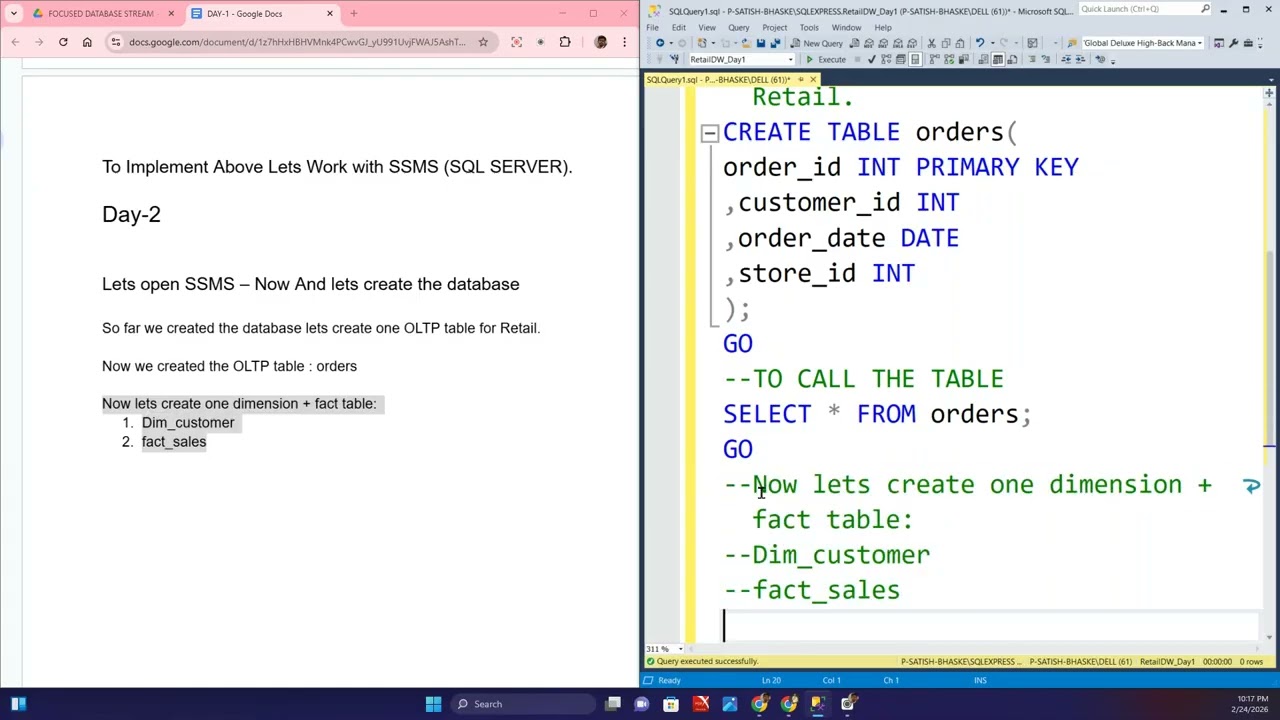Viewport: 1280px width, 720px height.
Task: Open Task View from the taskbar
Action: click(613, 704)
